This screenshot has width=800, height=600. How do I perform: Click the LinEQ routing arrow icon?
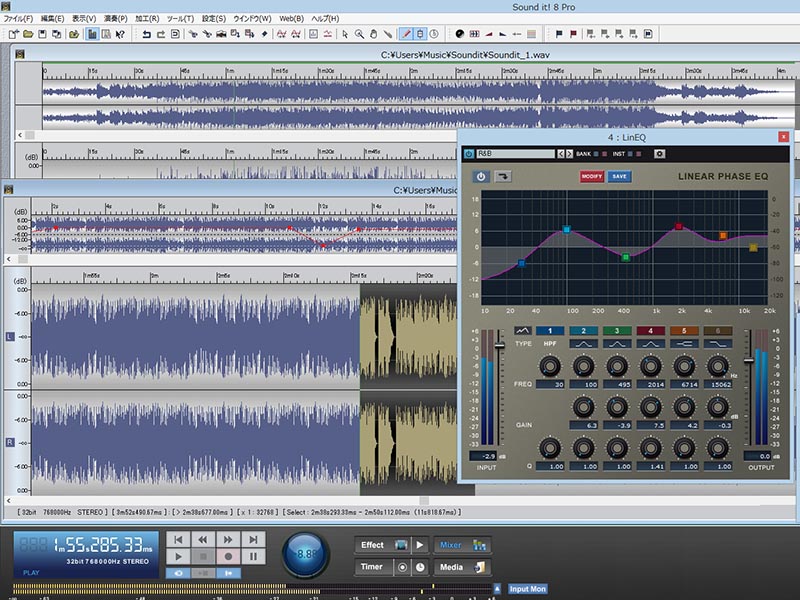503,177
